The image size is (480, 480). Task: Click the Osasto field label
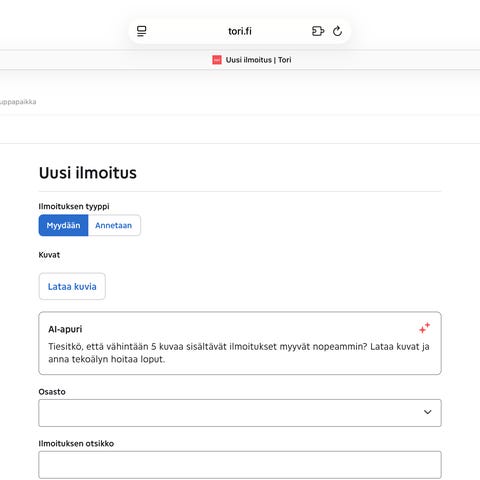(52, 392)
